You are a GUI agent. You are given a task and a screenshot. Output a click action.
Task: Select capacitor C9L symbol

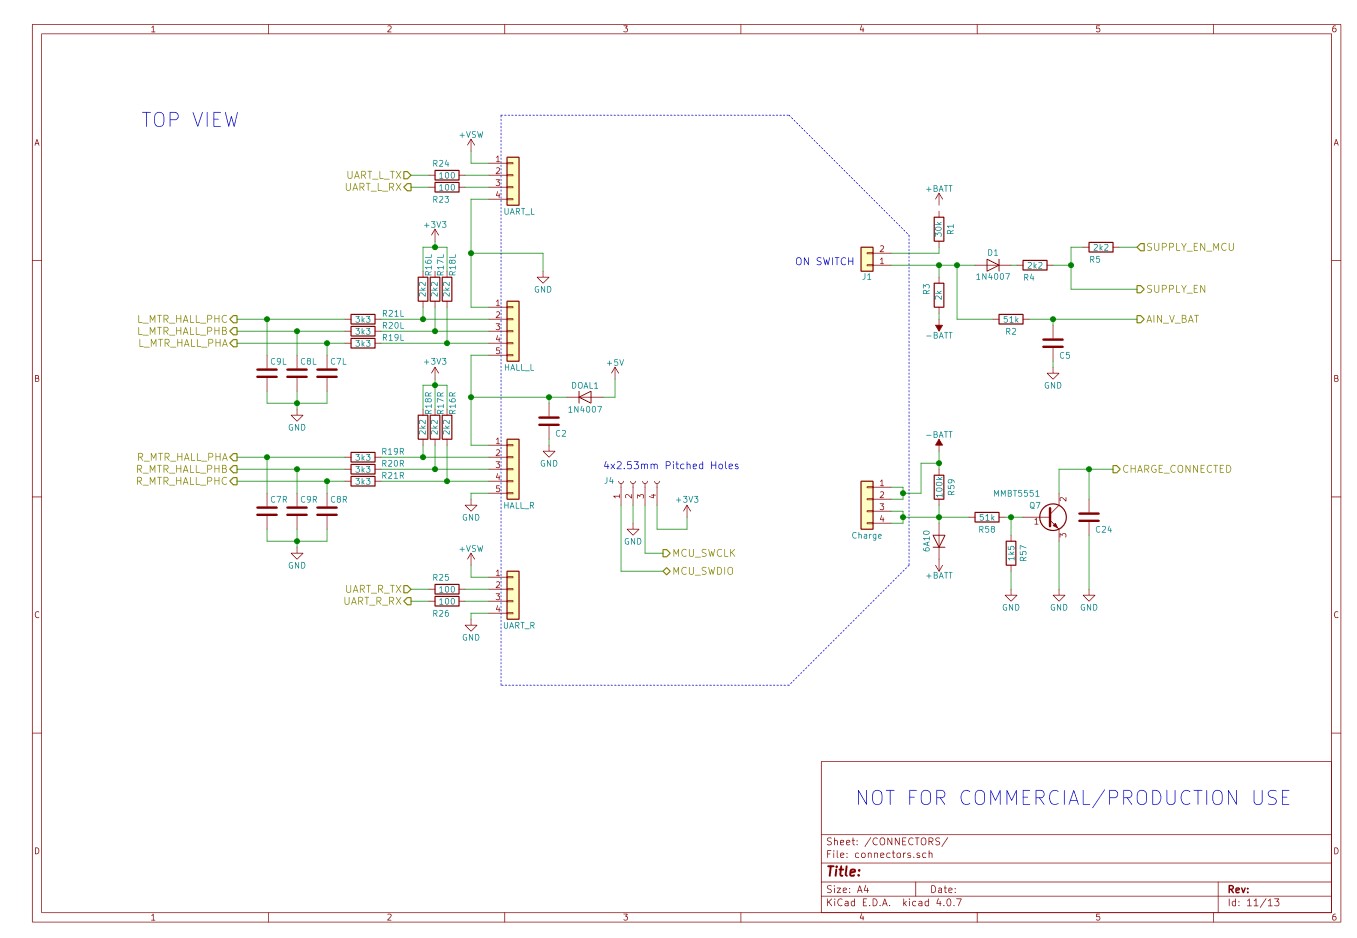(267, 373)
